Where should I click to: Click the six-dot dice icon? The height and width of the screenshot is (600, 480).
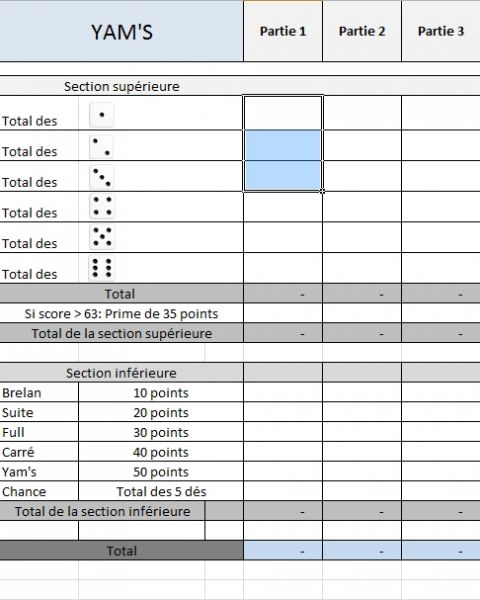tap(102, 267)
